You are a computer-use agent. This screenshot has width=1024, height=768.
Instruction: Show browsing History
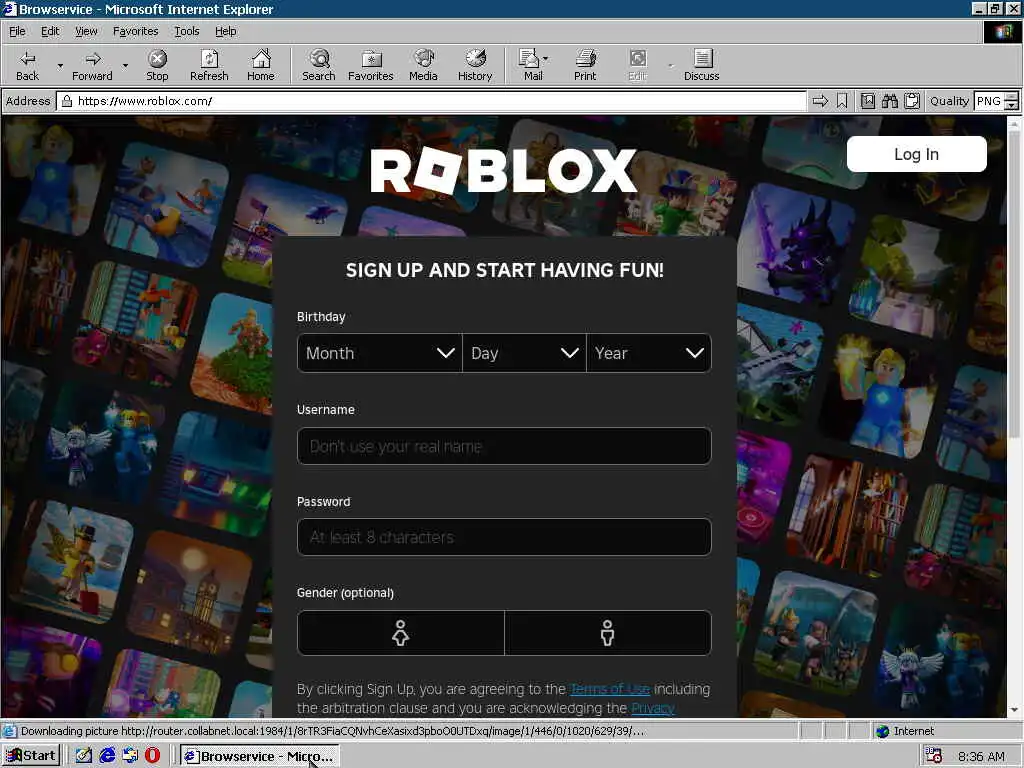pyautogui.click(x=475, y=65)
